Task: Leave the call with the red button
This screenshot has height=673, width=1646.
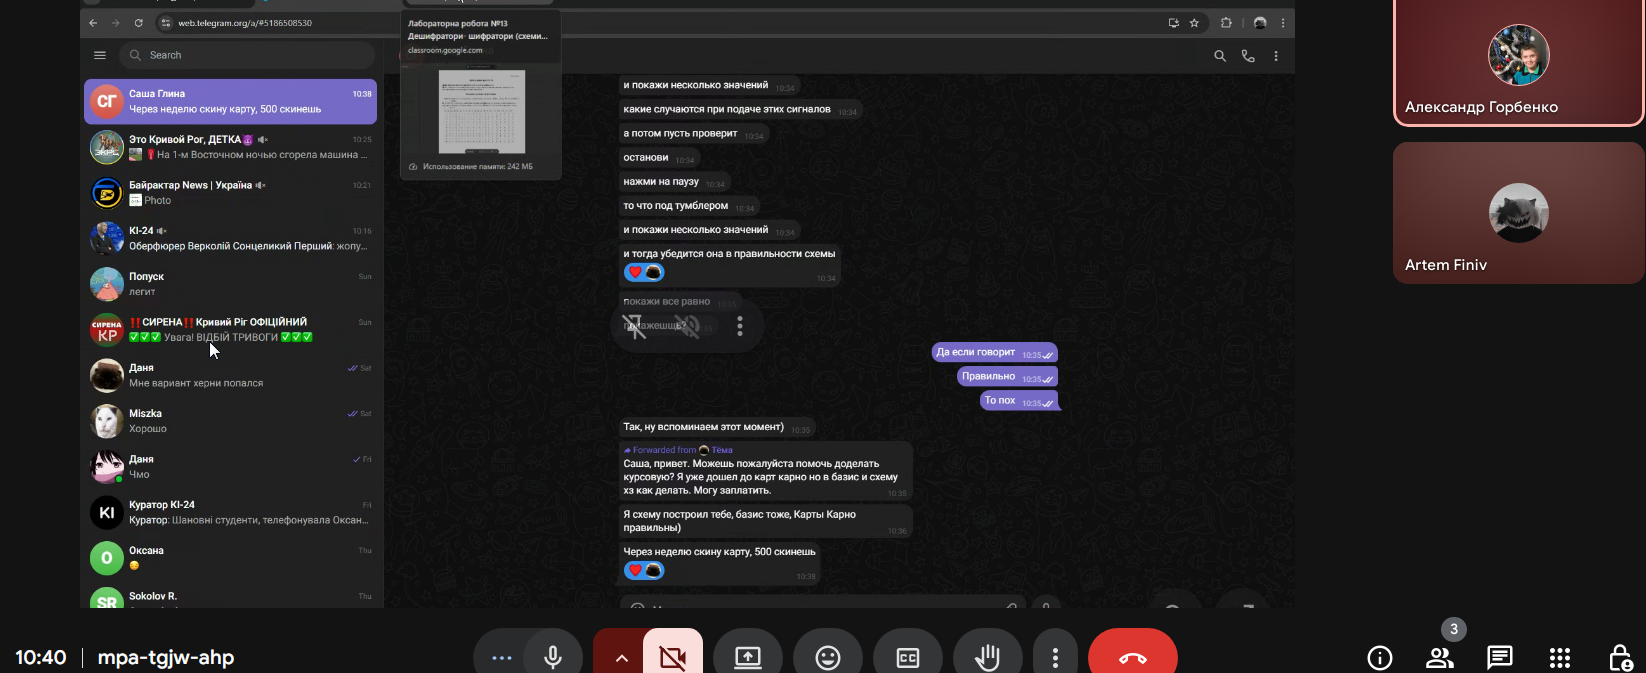Action: [x=1133, y=657]
